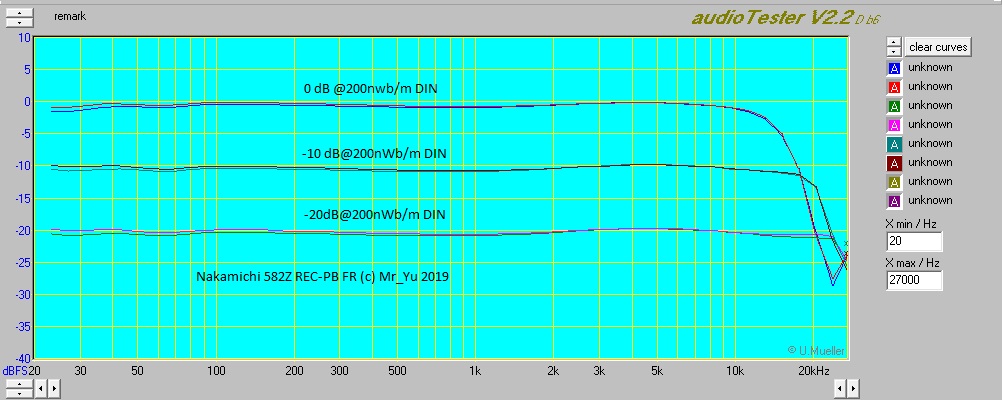
Task: Click the remark label above the graph
Action: [x=70, y=17]
